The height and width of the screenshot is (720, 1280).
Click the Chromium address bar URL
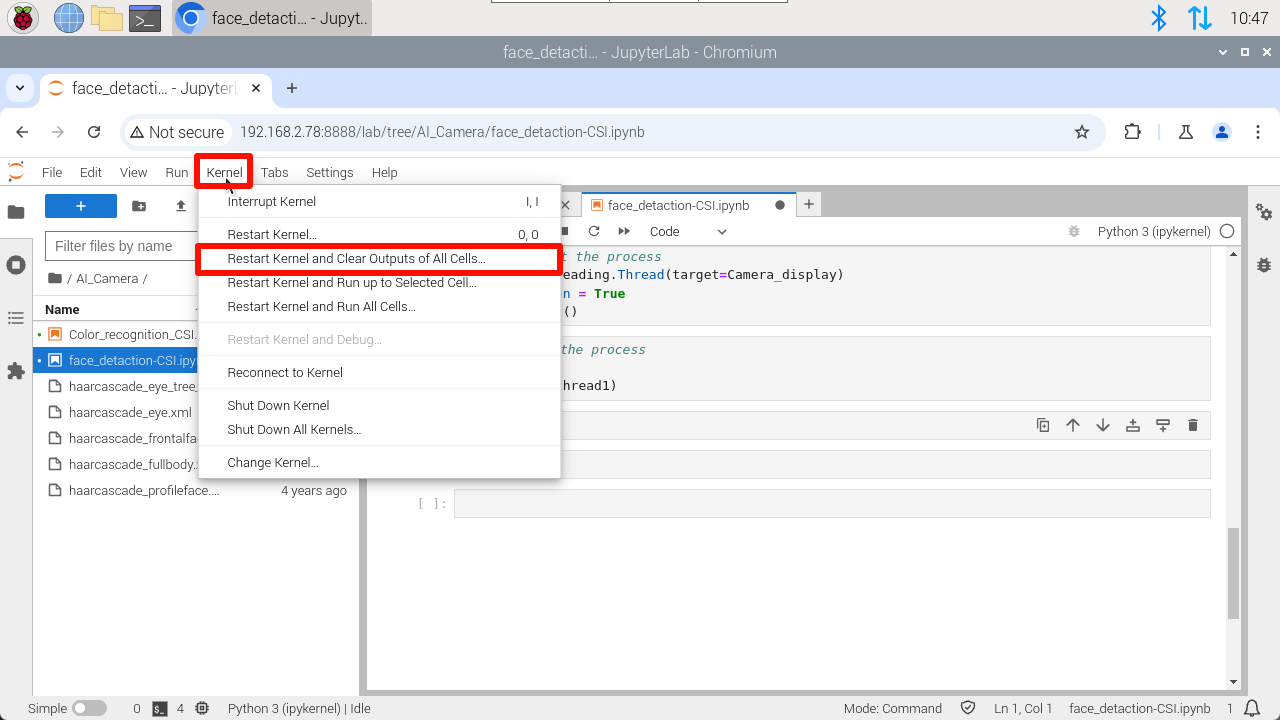tap(442, 132)
